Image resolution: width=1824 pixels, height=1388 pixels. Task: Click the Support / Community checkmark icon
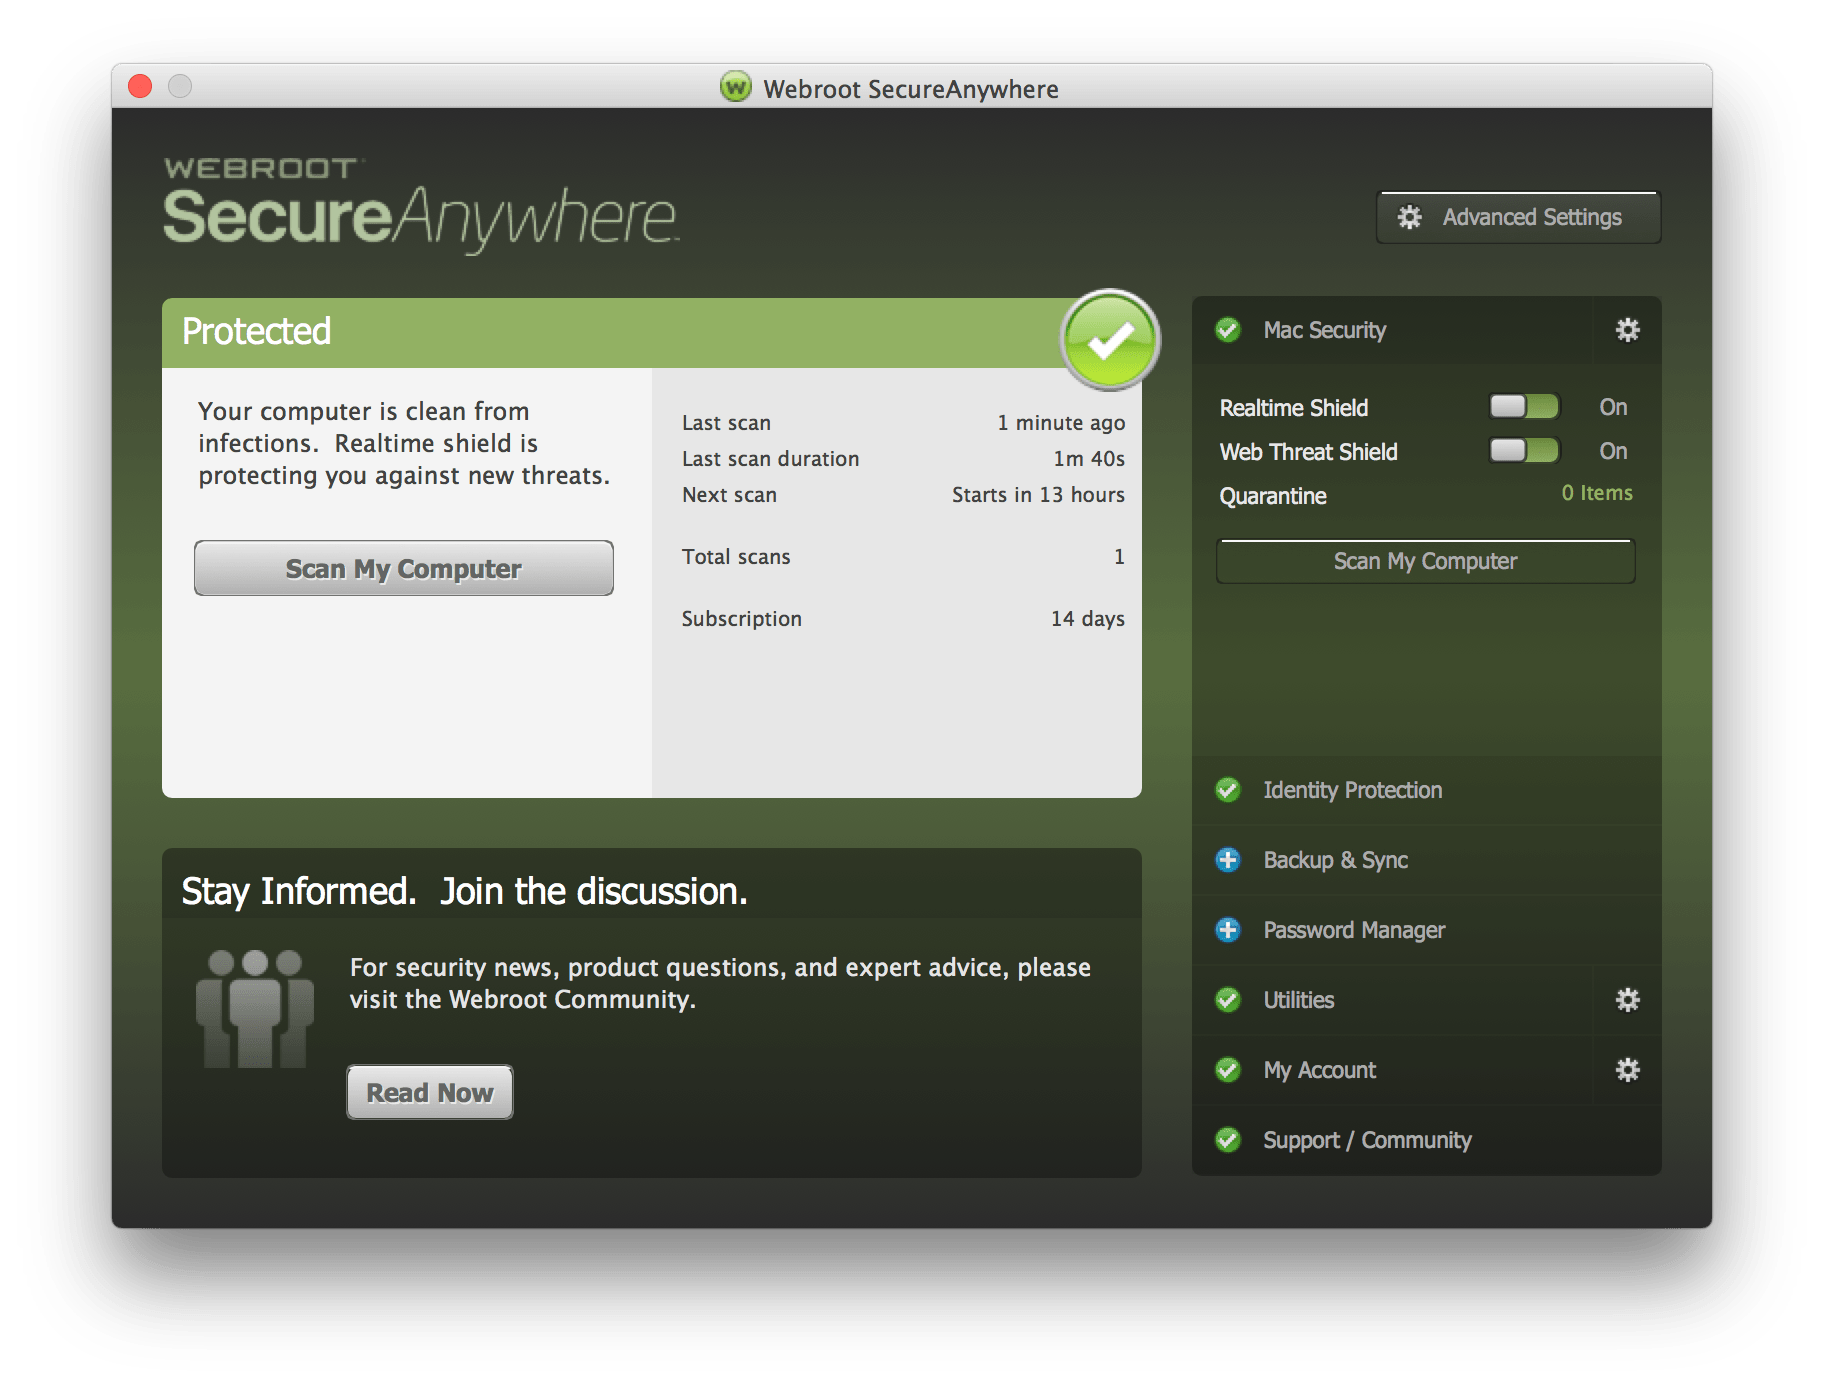1228,1140
